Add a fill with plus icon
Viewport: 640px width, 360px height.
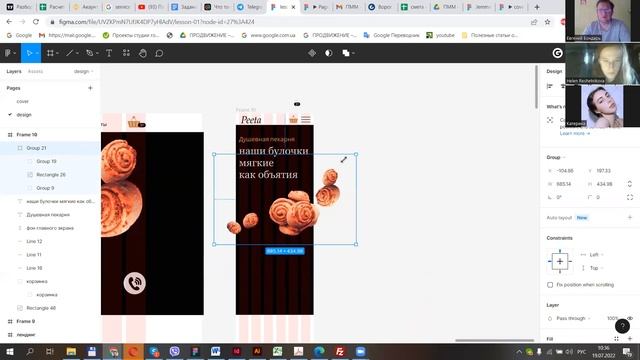click(x=630, y=339)
